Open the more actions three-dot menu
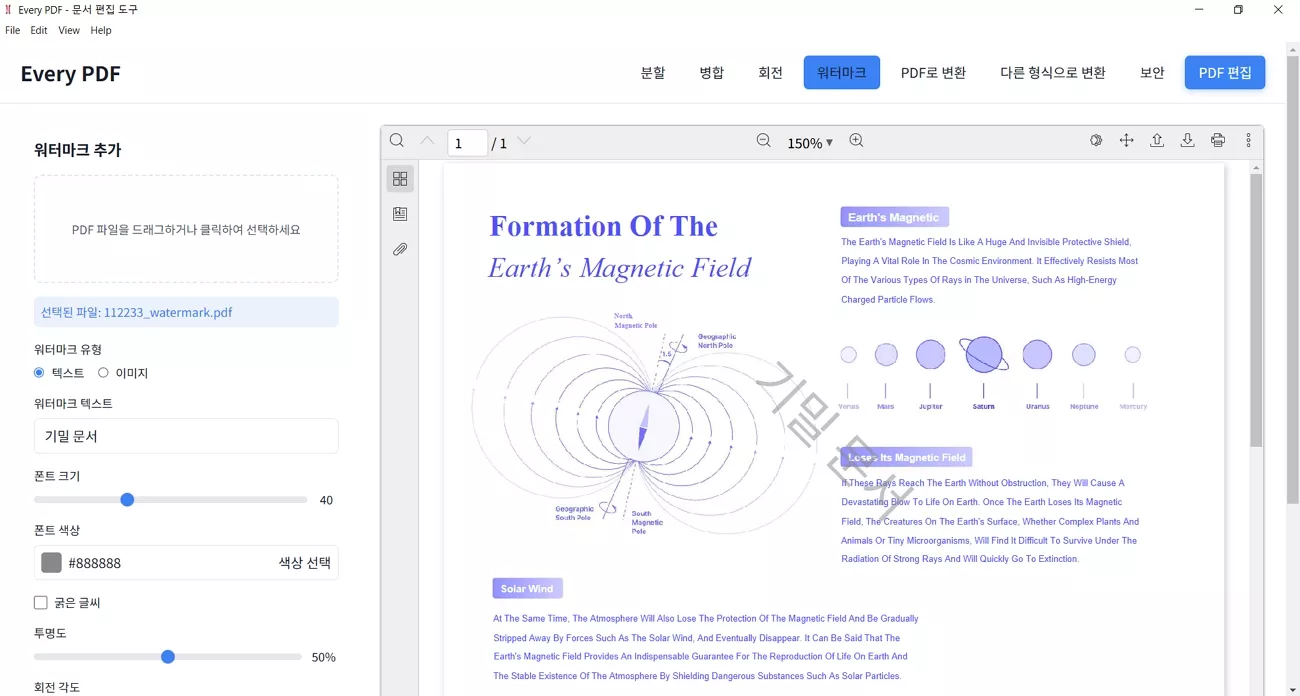Image resolution: width=1300 pixels, height=696 pixels. [1248, 141]
